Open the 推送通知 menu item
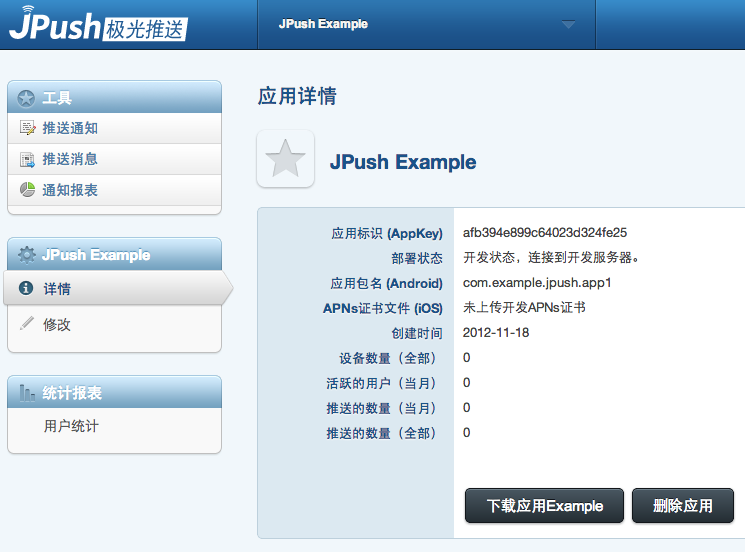This screenshot has width=745, height=552. [x=115, y=128]
